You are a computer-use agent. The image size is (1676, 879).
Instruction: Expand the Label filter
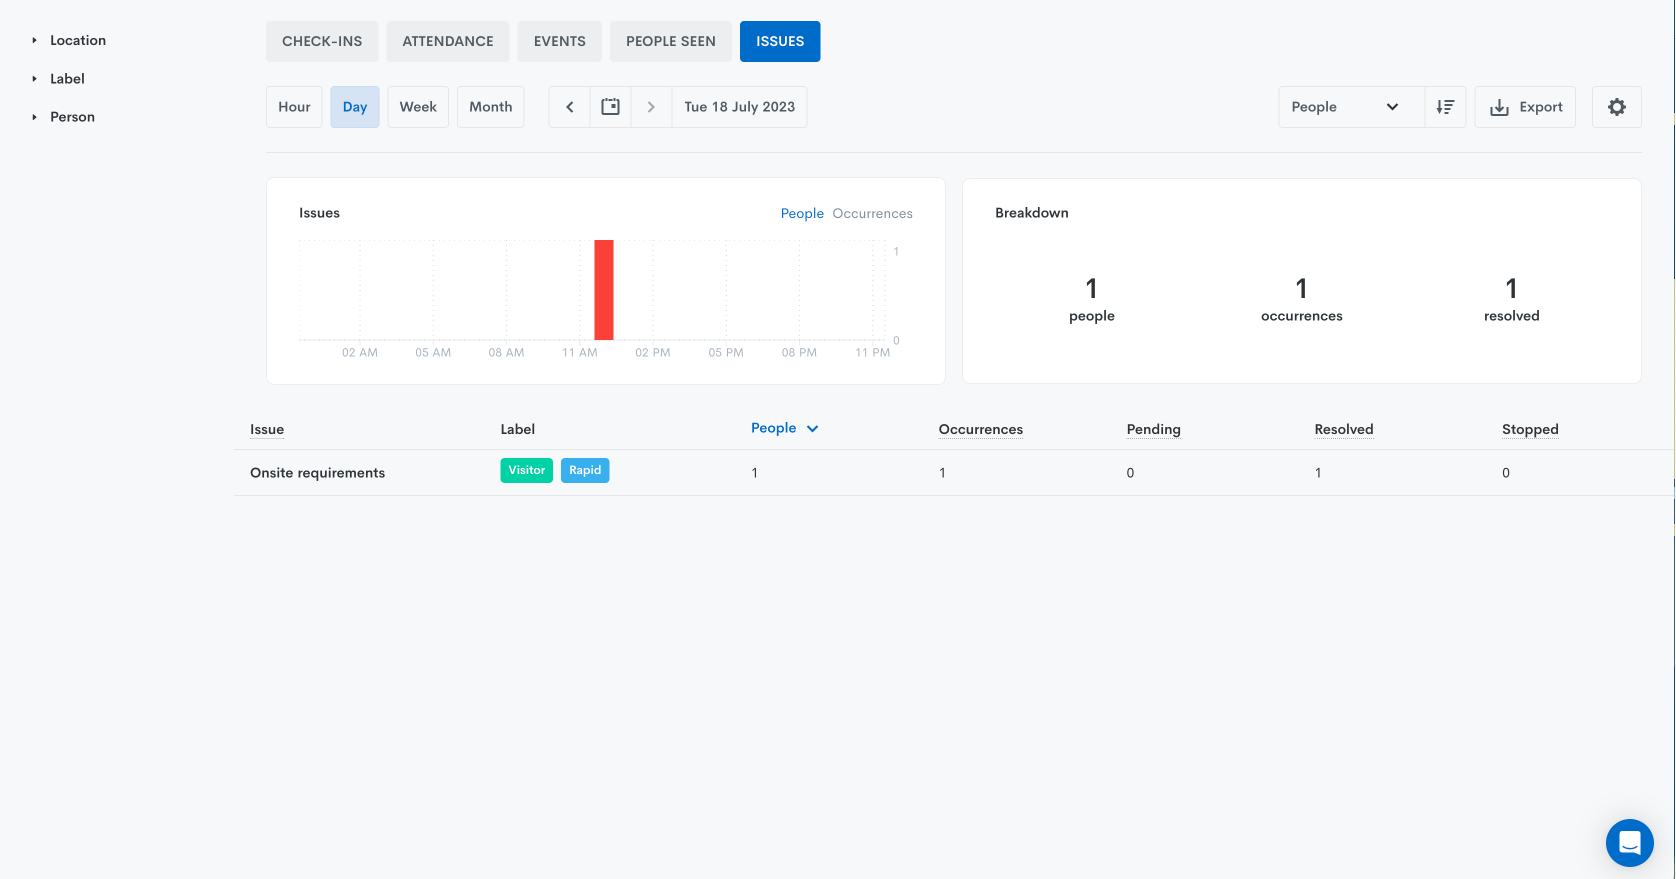click(58, 79)
